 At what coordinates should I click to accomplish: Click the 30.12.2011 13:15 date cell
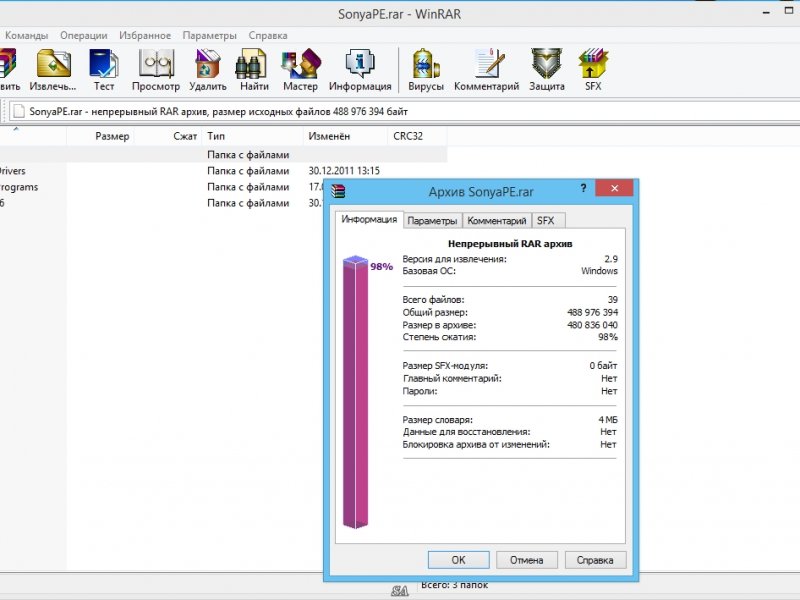[344, 171]
